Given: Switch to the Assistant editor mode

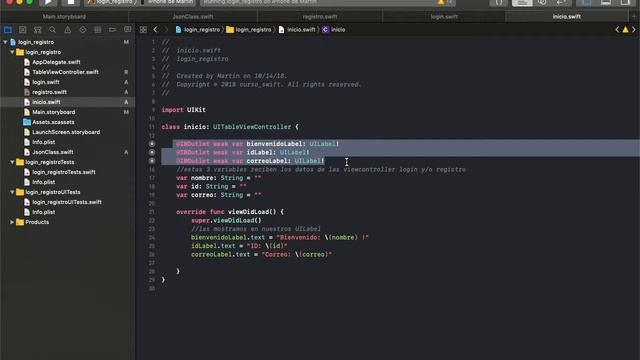Looking at the screenshot, I should [x=542, y=2].
